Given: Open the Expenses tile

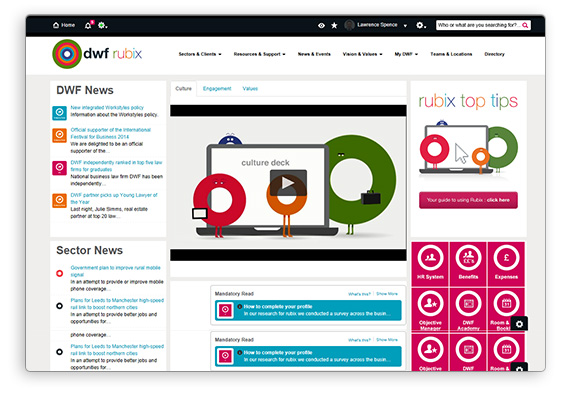Looking at the screenshot, I should [506, 264].
